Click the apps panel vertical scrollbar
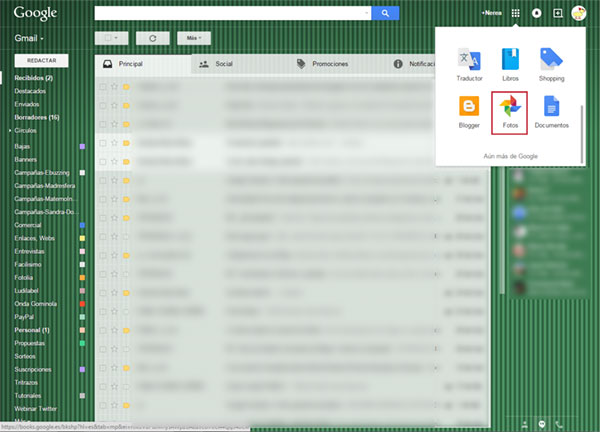 point(582,134)
